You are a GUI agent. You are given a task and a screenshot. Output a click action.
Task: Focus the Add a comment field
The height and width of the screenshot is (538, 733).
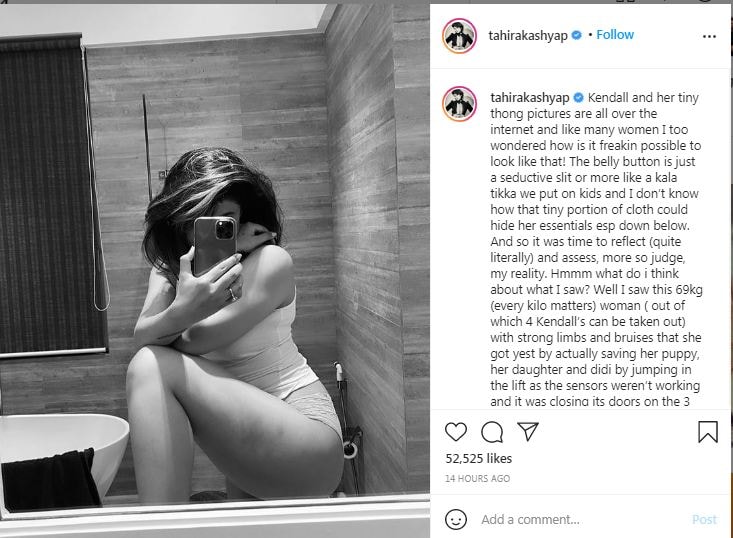click(x=580, y=519)
